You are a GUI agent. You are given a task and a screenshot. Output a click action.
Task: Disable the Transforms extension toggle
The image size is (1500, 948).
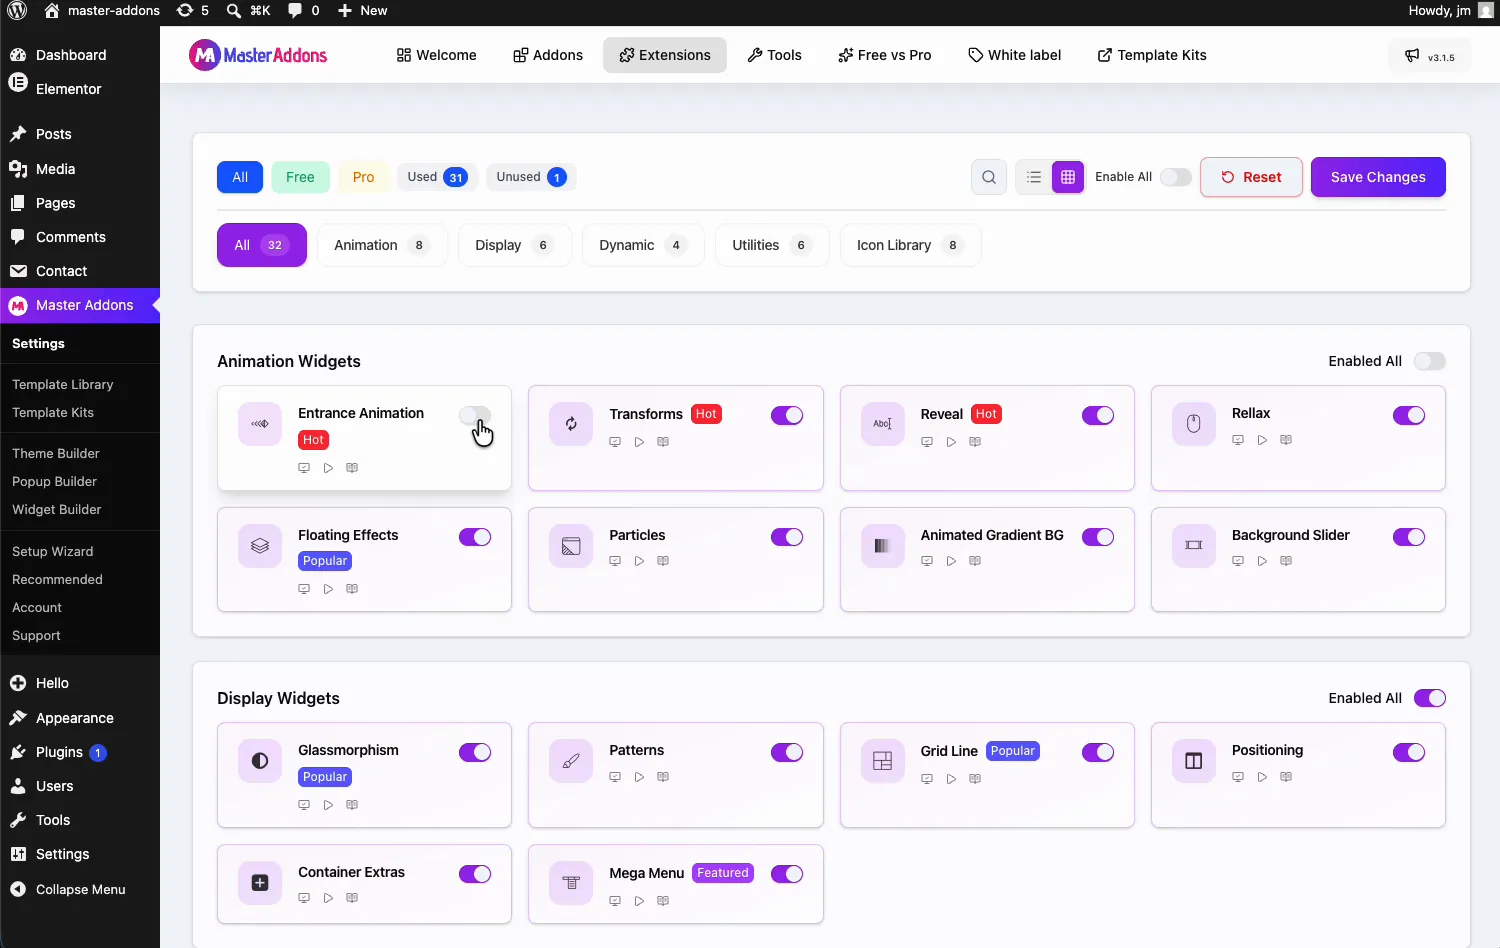[x=787, y=415]
